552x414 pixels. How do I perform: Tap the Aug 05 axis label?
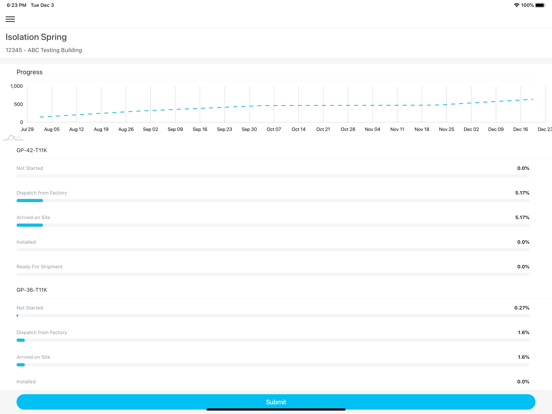pyautogui.click(x=52, y=129)
